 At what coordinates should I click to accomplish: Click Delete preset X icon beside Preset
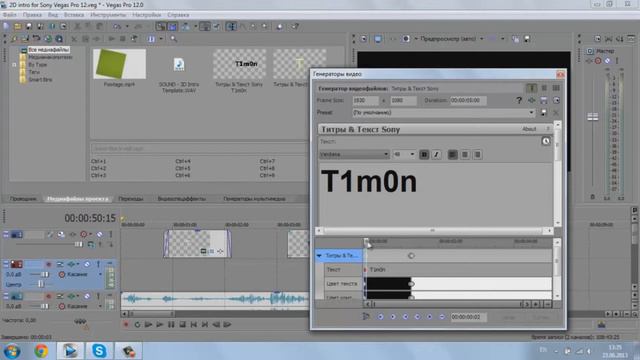tap(556, 113)
